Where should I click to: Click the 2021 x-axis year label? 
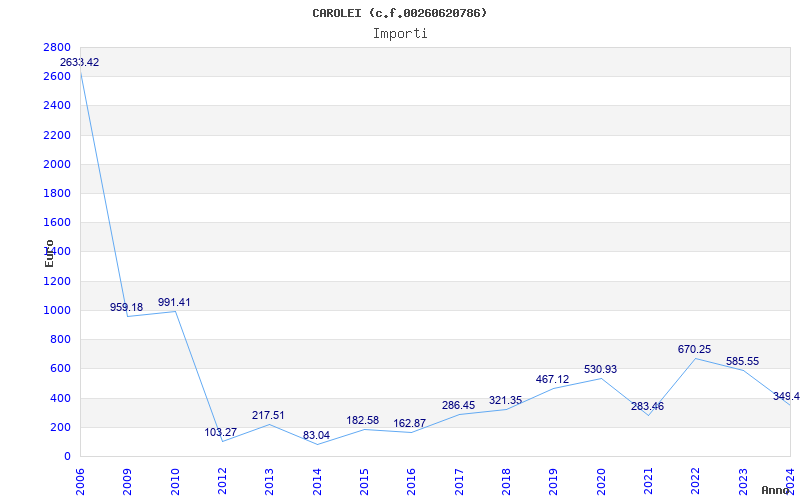pyautogui.click(x=648, y=482)
